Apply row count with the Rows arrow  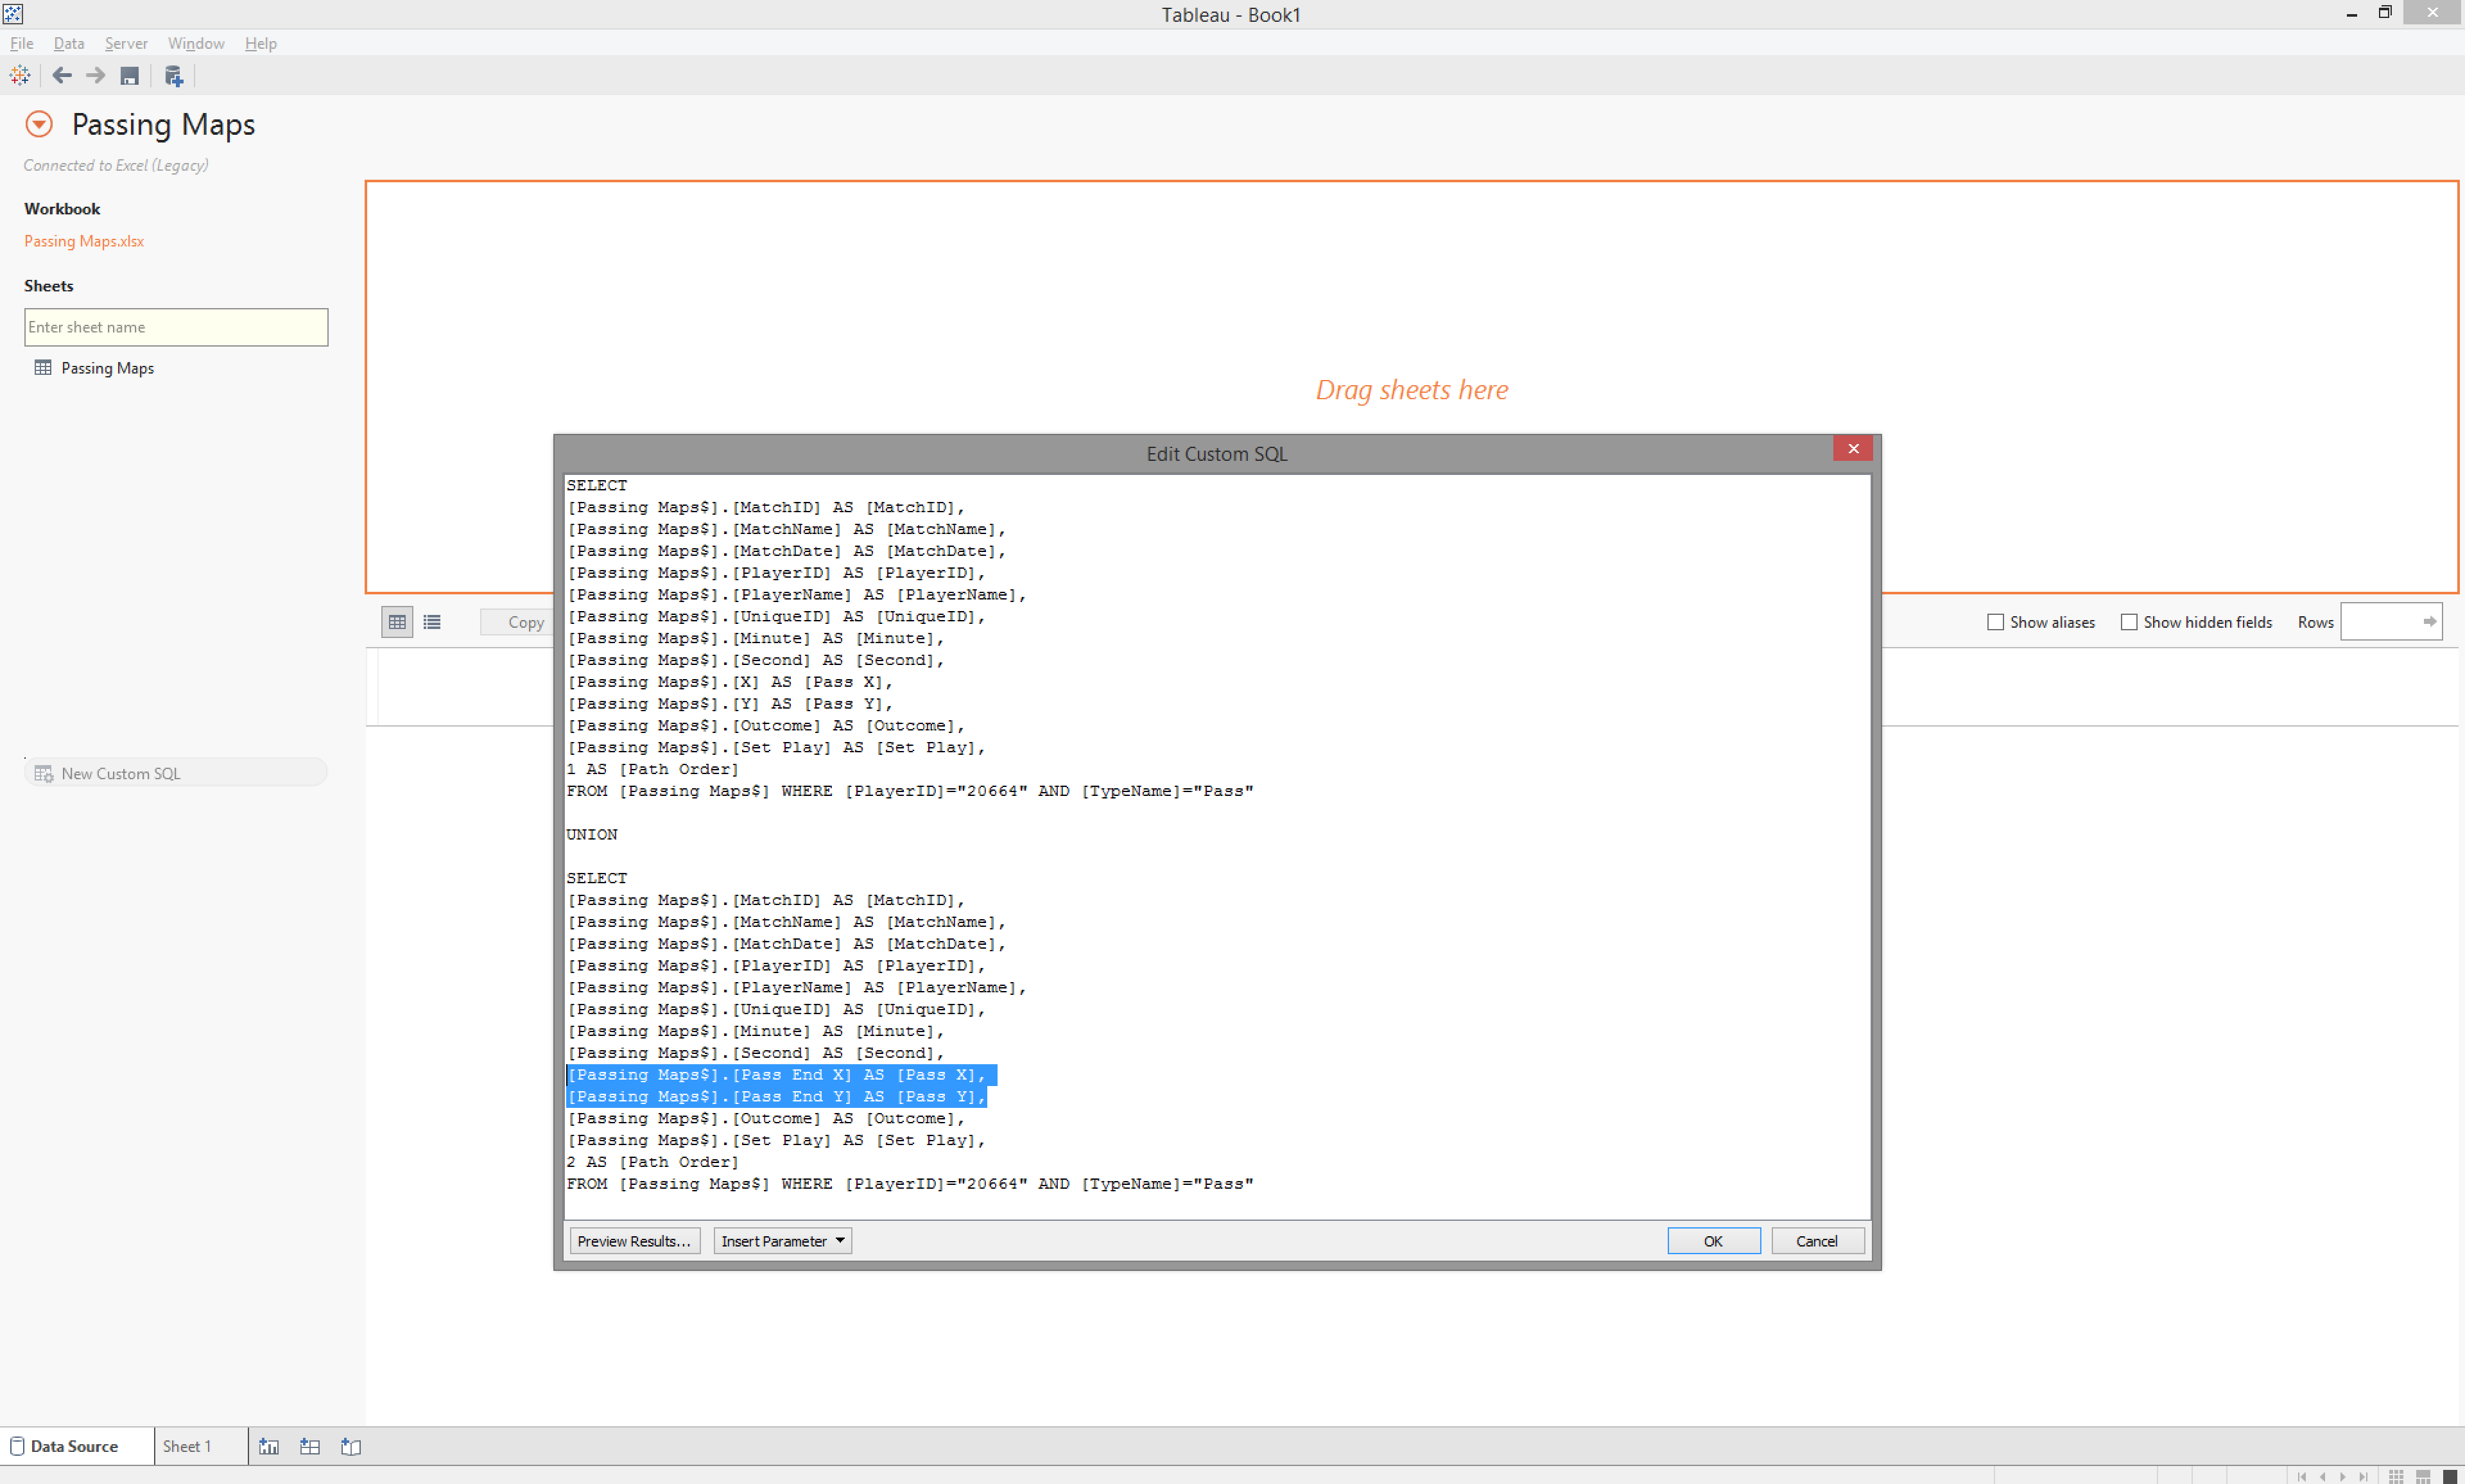pyautogui.click(x=2430, y=622)
